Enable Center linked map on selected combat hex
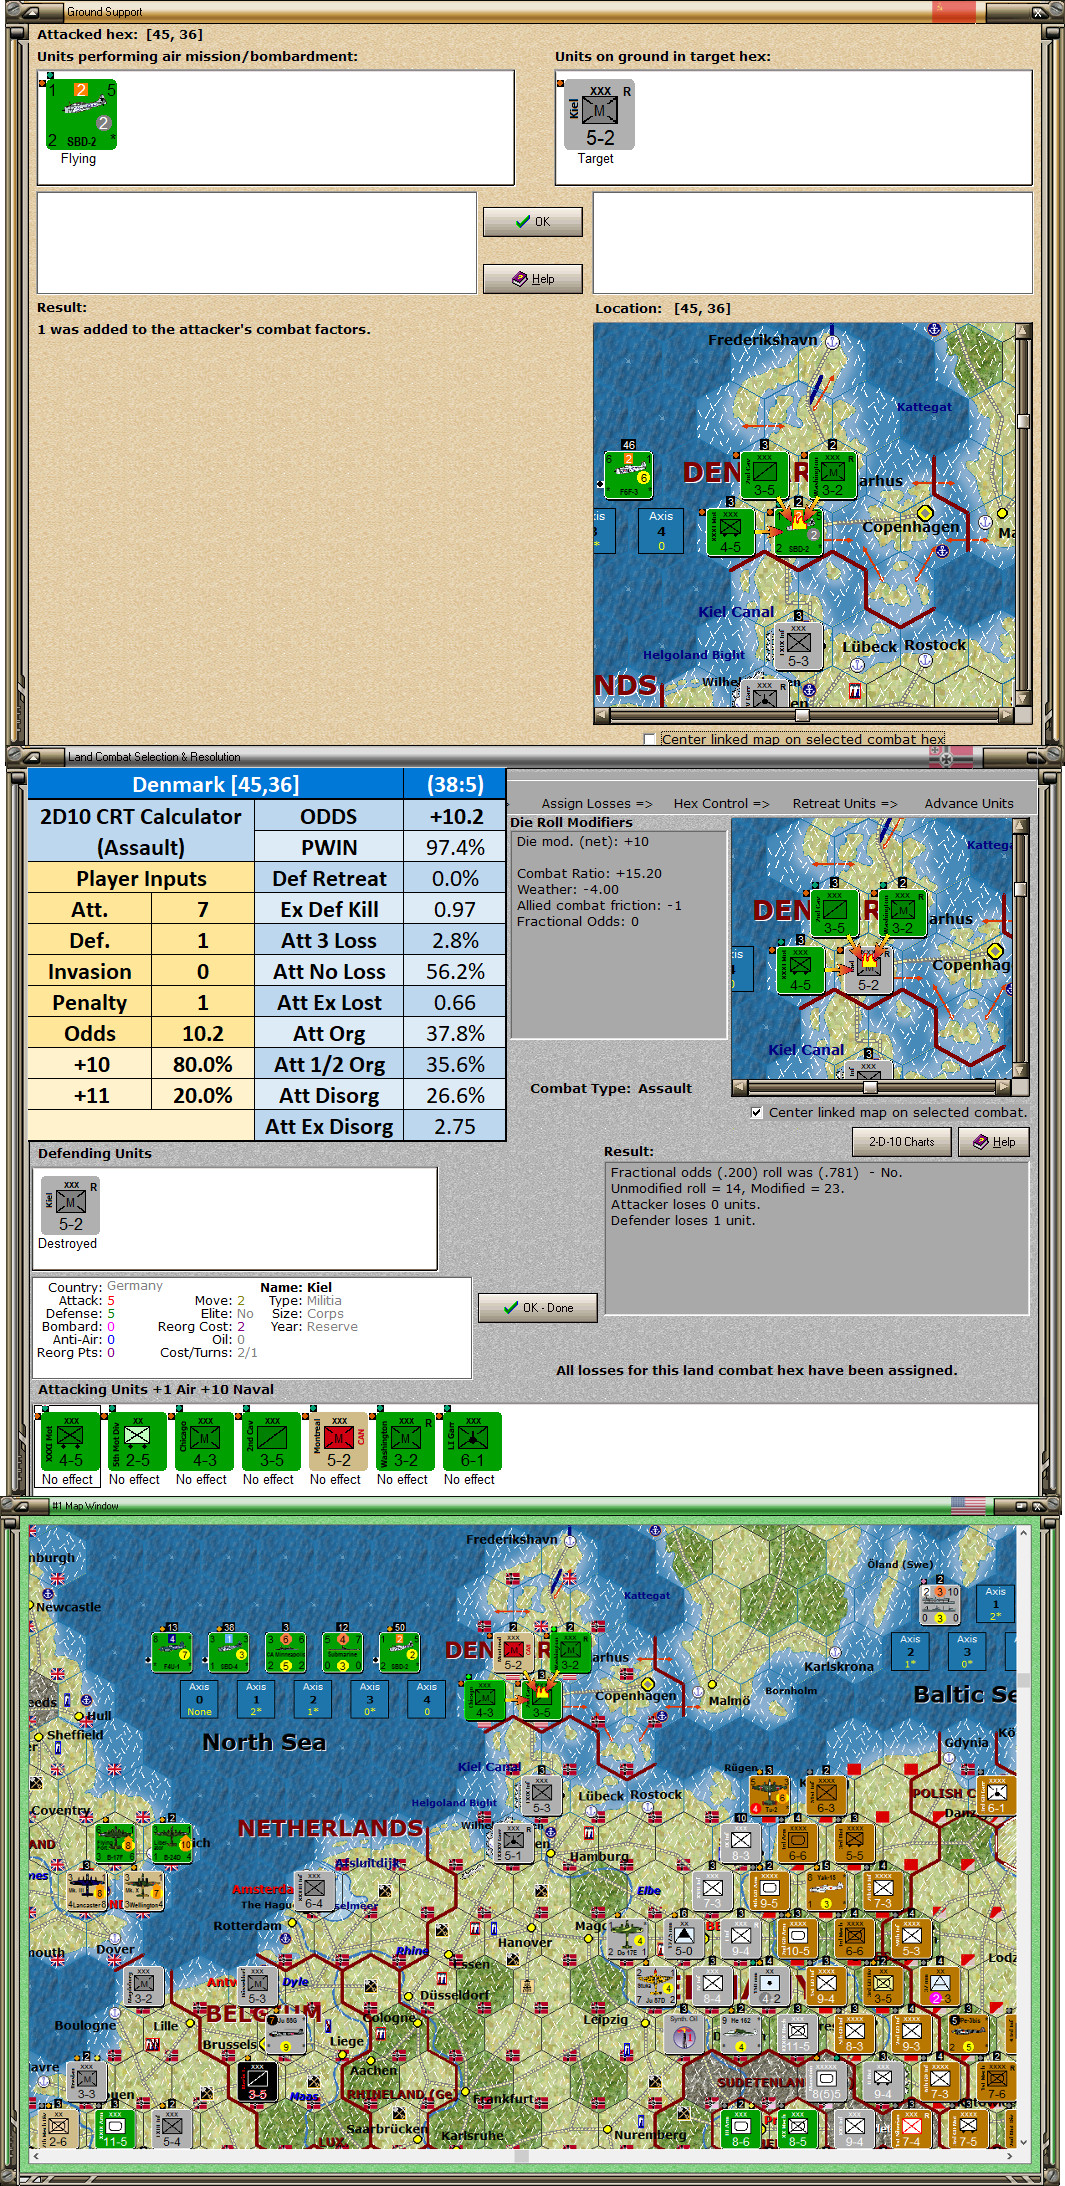This screenshot has width=1065, height=2186. click(650, 739)
